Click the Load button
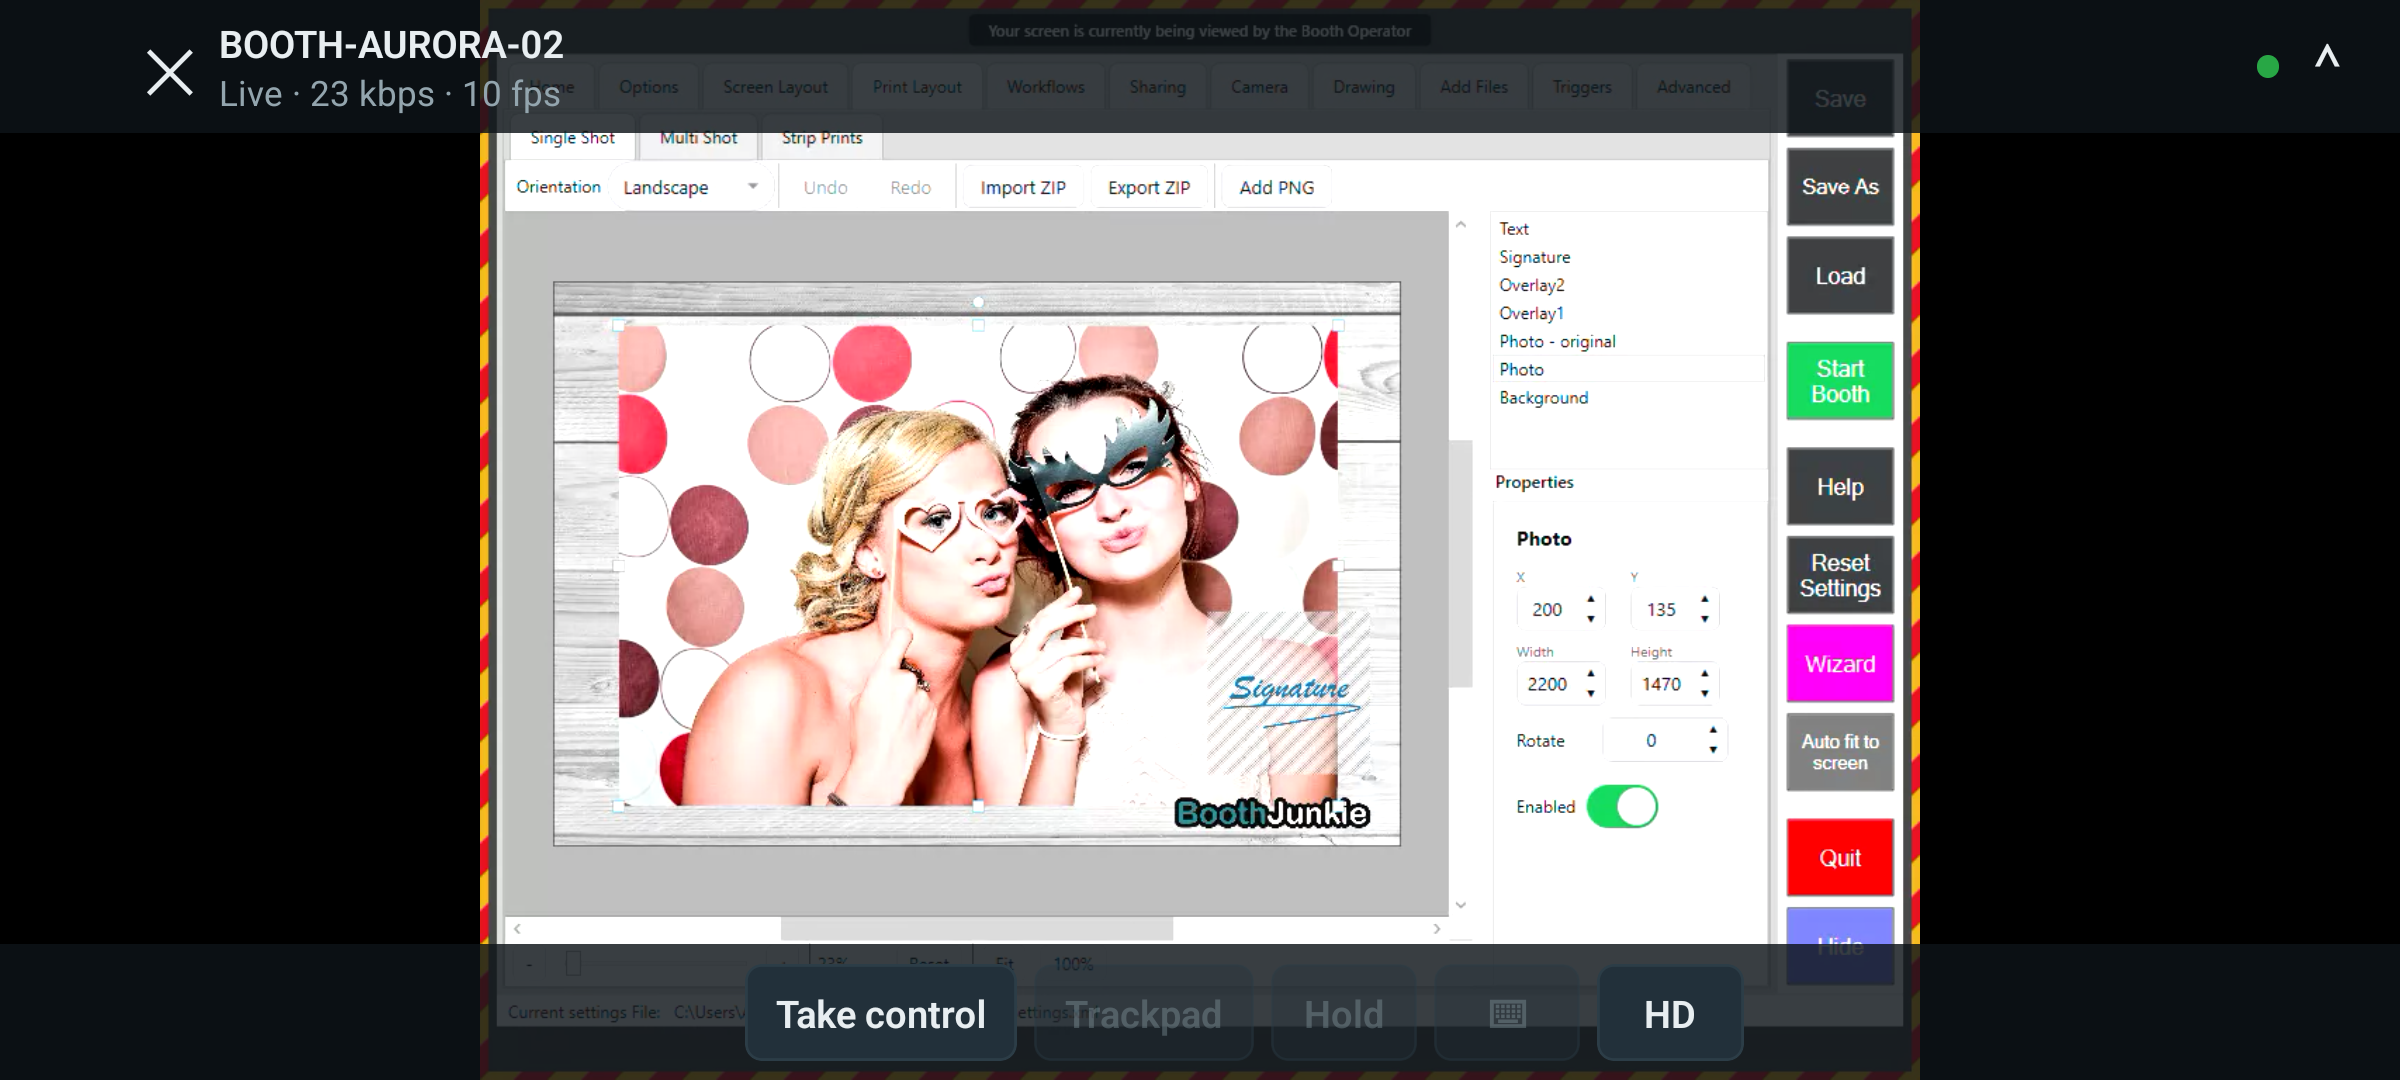The height and width of the screenshot is (1080, 2400). pyautogui.click(x=1840, y=276)
